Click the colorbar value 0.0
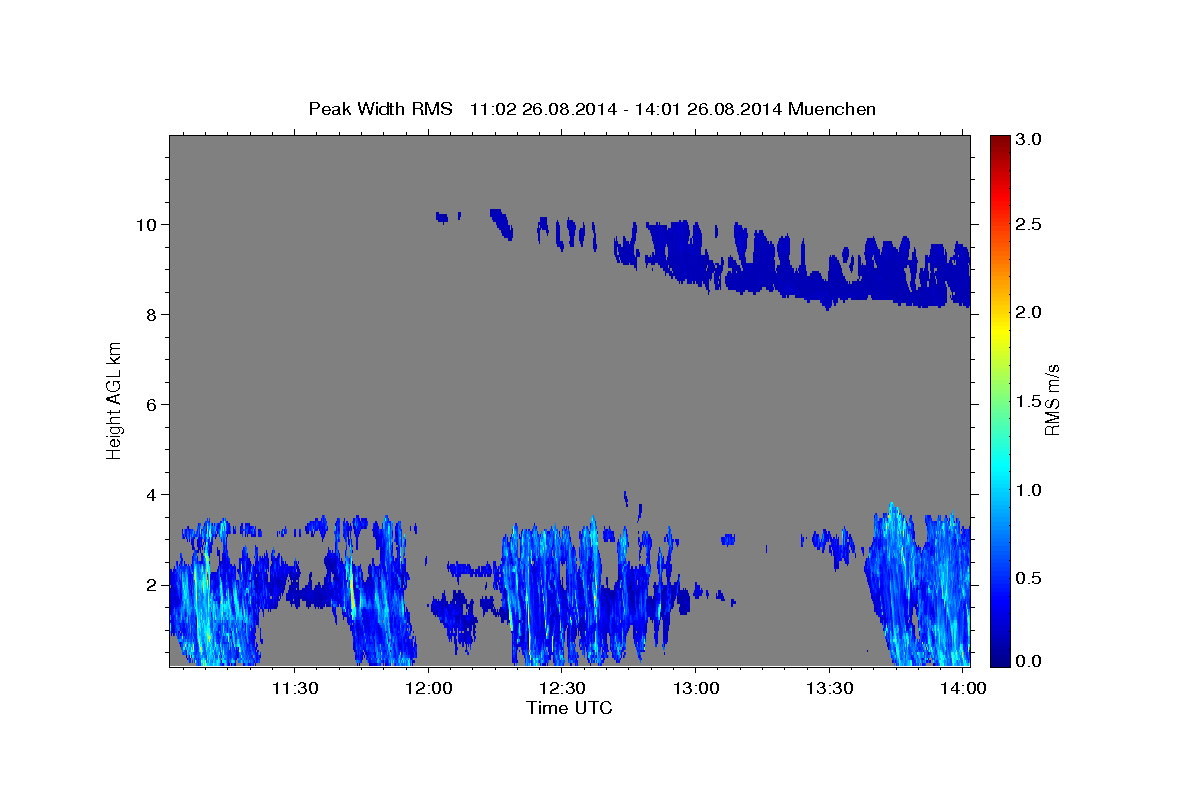 [1031, 661]
